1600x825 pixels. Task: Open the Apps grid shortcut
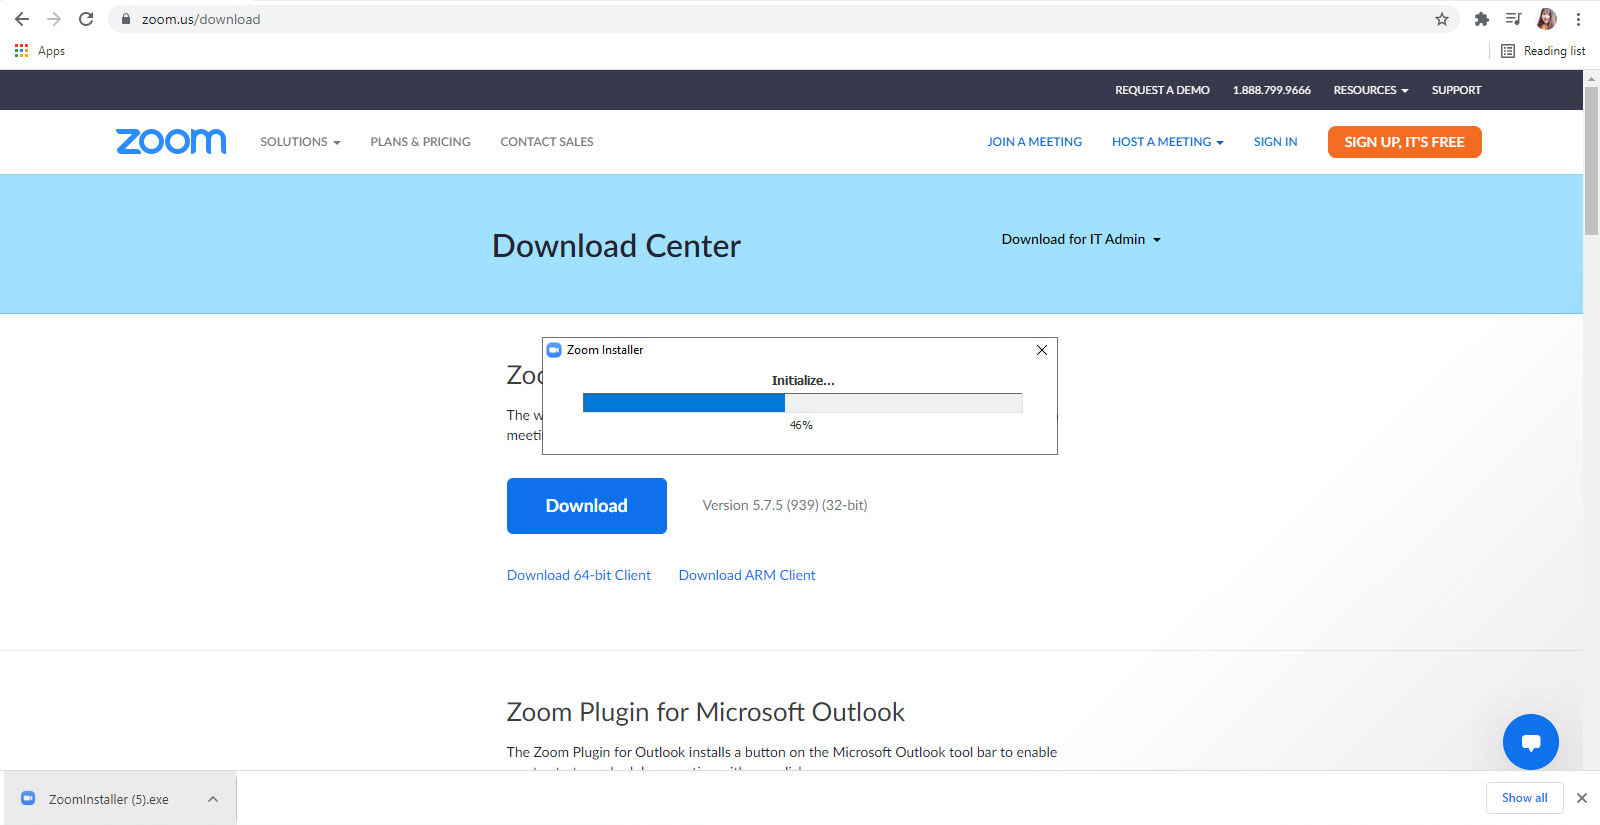(x=40, y=51)
